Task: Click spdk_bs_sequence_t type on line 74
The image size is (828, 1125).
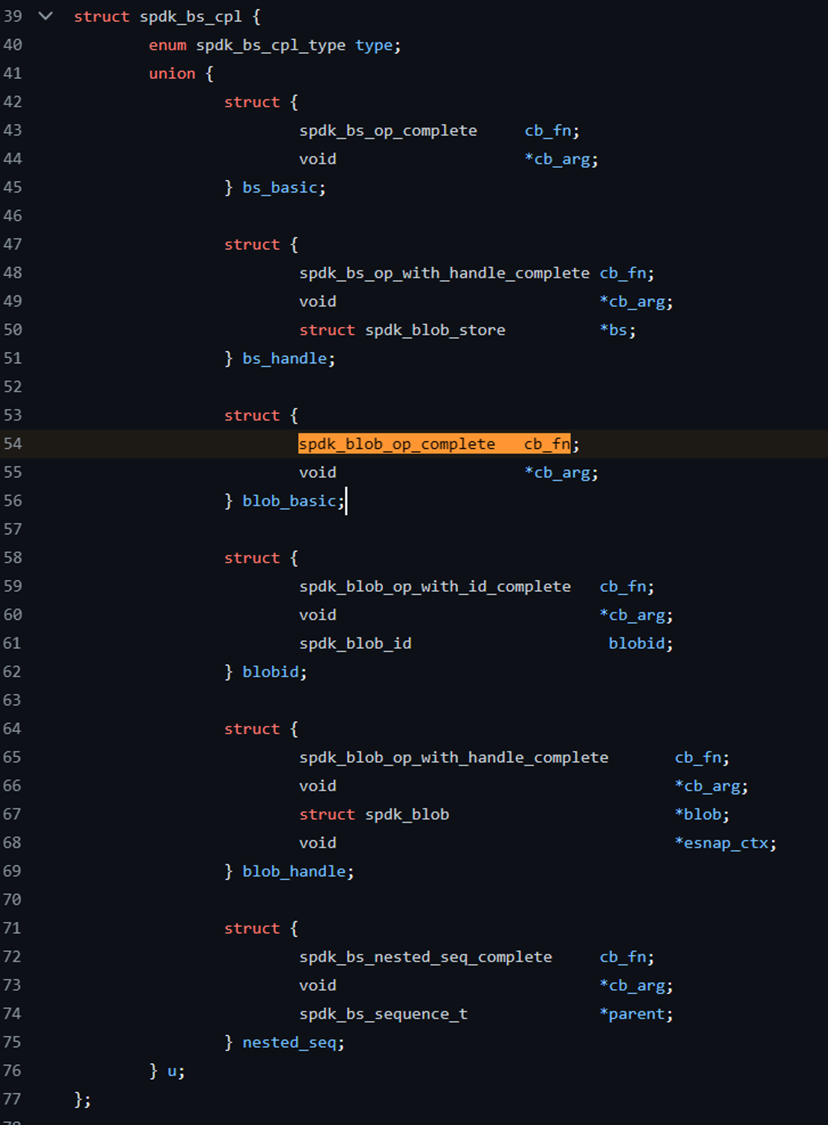Action: click(383, 1014)
